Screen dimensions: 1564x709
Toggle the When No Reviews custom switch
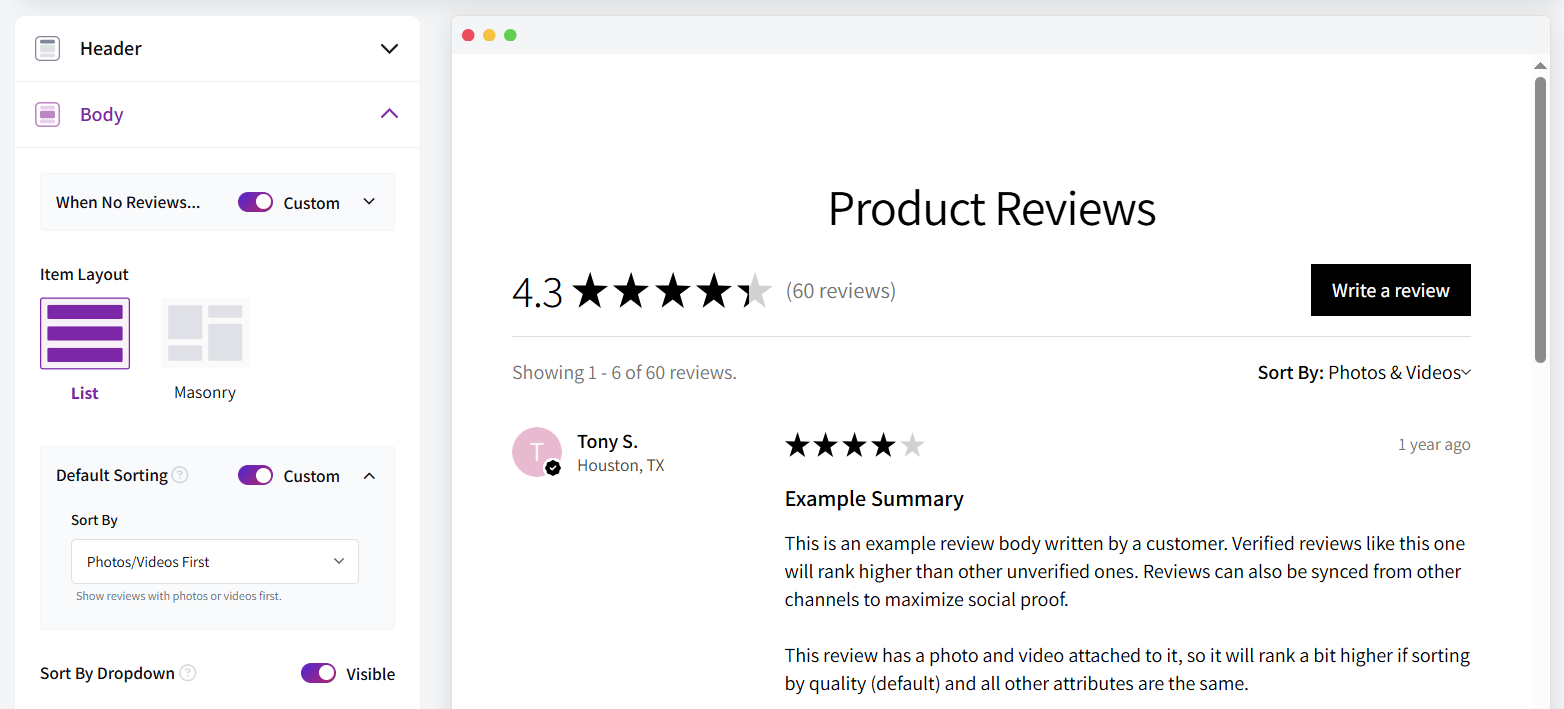click(x=255, y=202)
